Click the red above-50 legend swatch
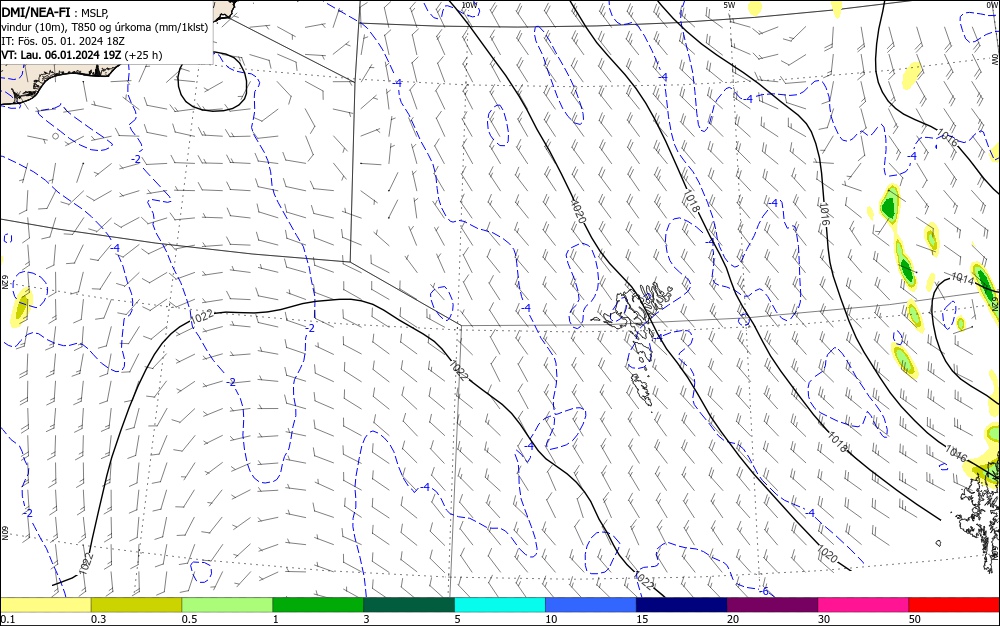The width and height of the screenshot is (1000, 626). pyautogui.click(x=954, y=605)
